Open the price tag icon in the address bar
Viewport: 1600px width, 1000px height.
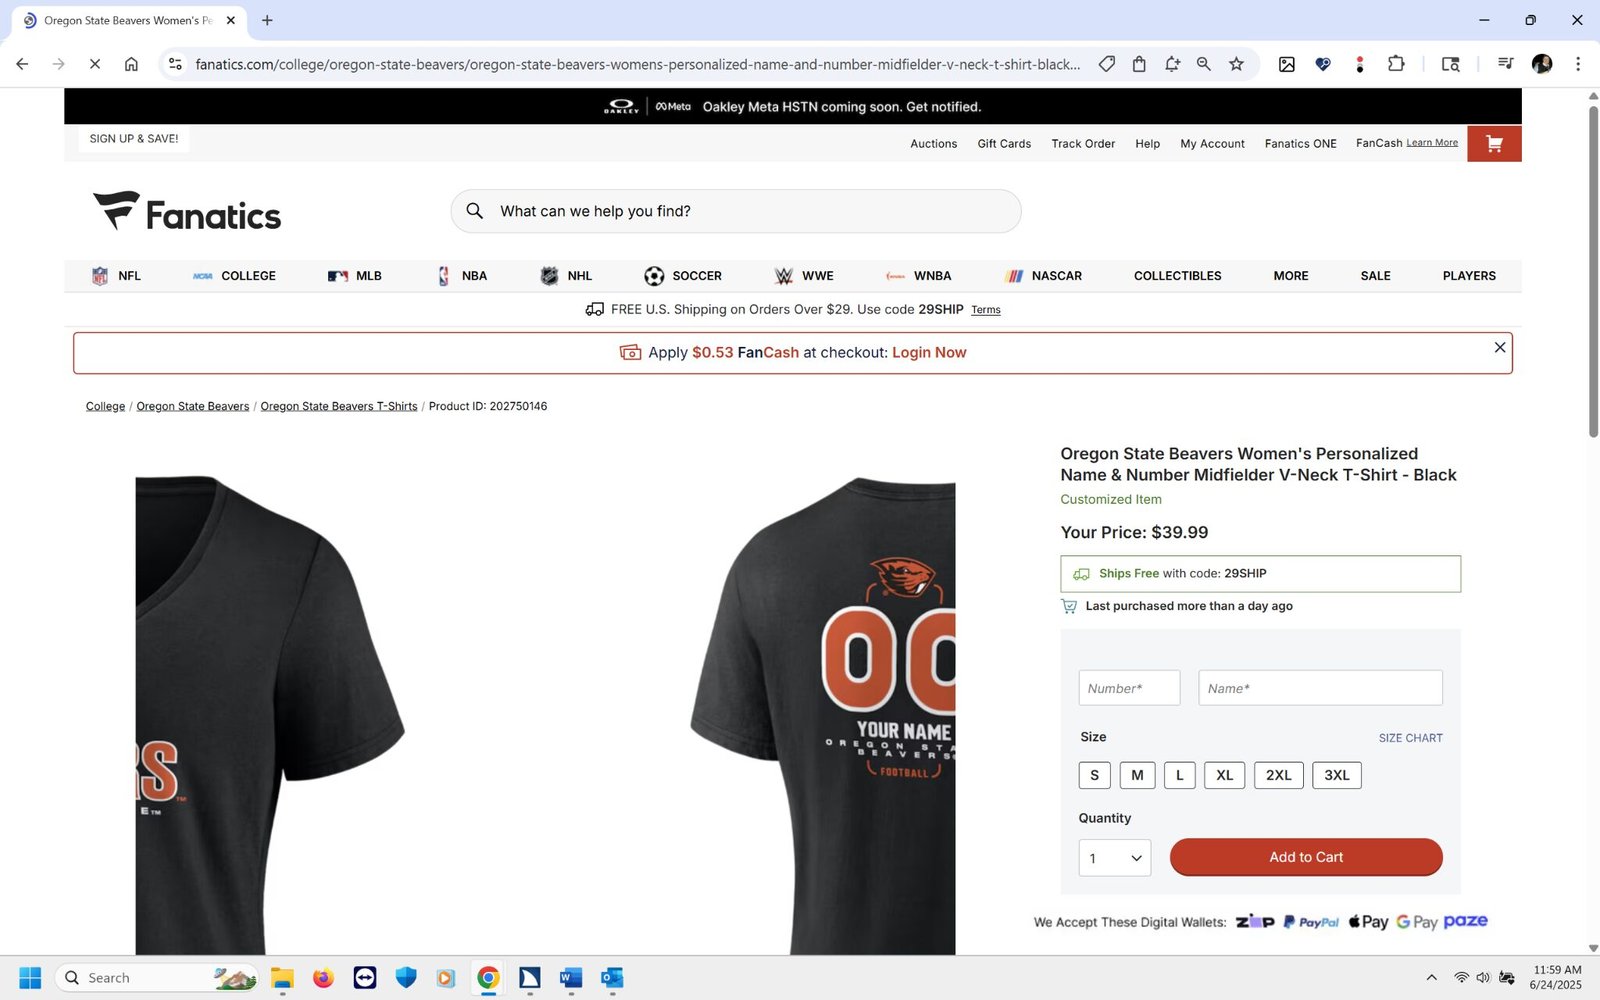(1106, 64)
